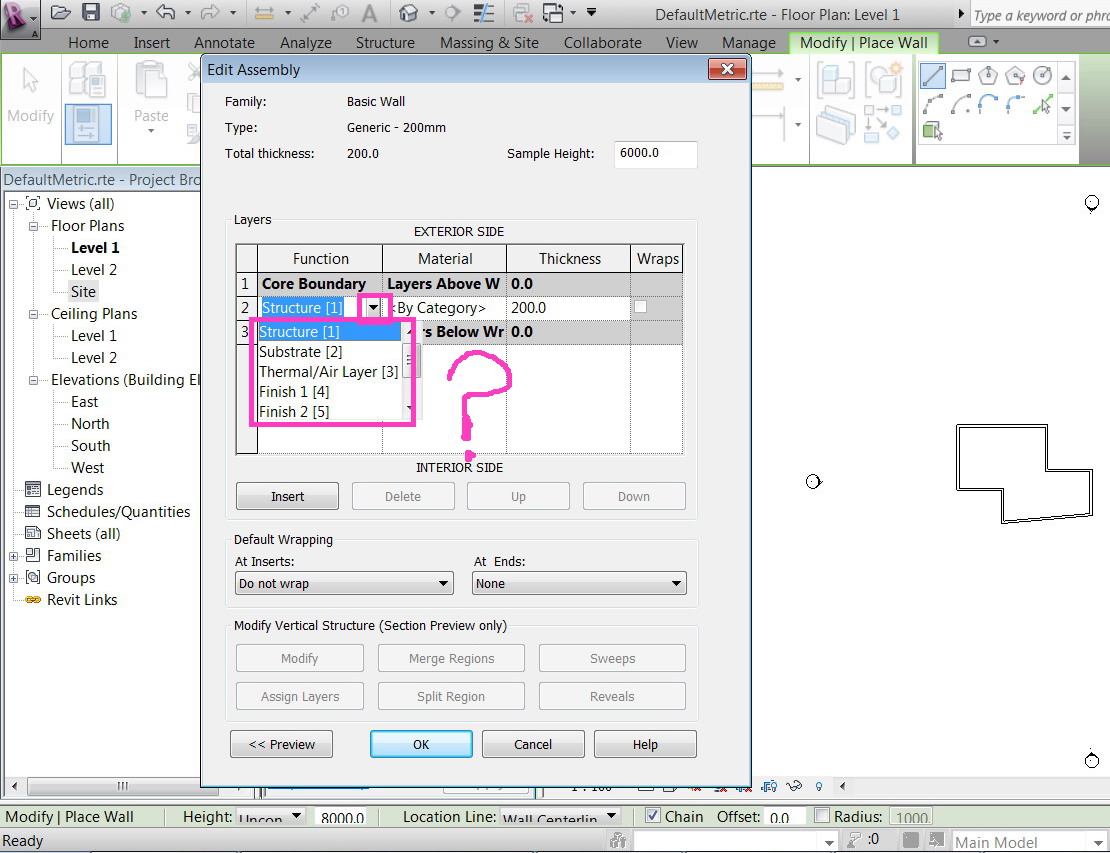Switch to the Annotate ribbon tab

tap(224, 42)
